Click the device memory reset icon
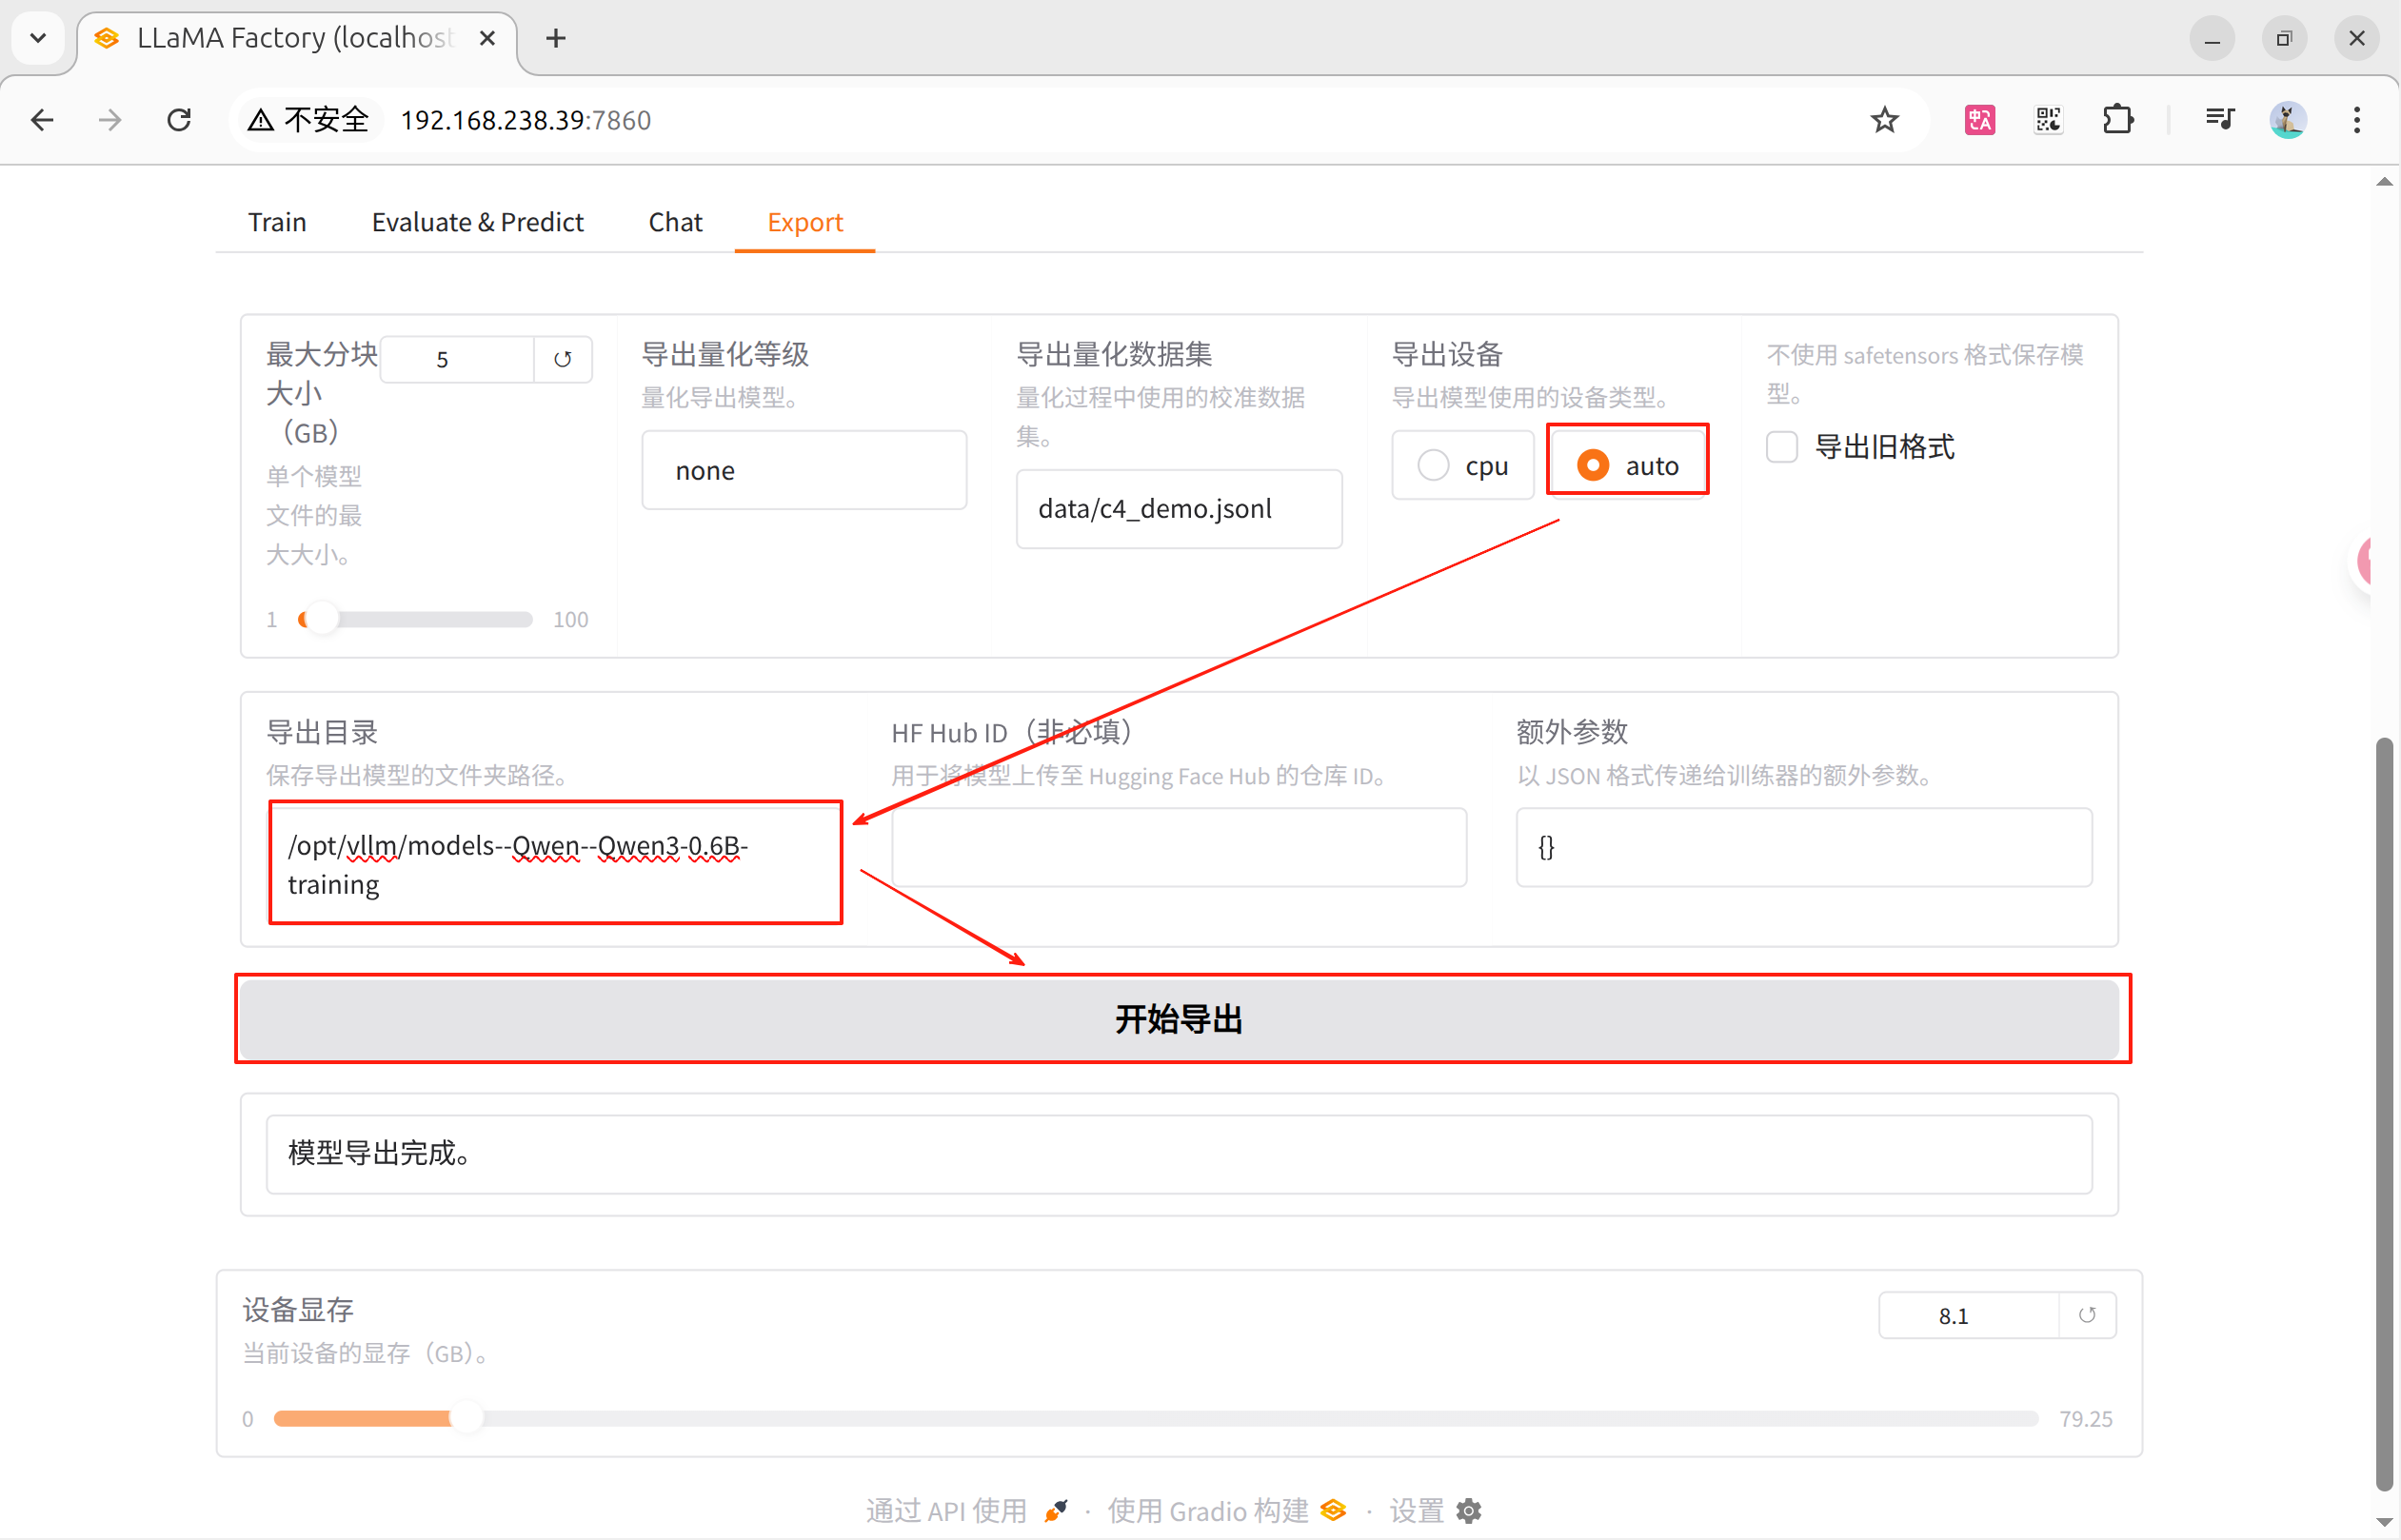This screenshot has height=1540, width=2401. point(2086,1315)
